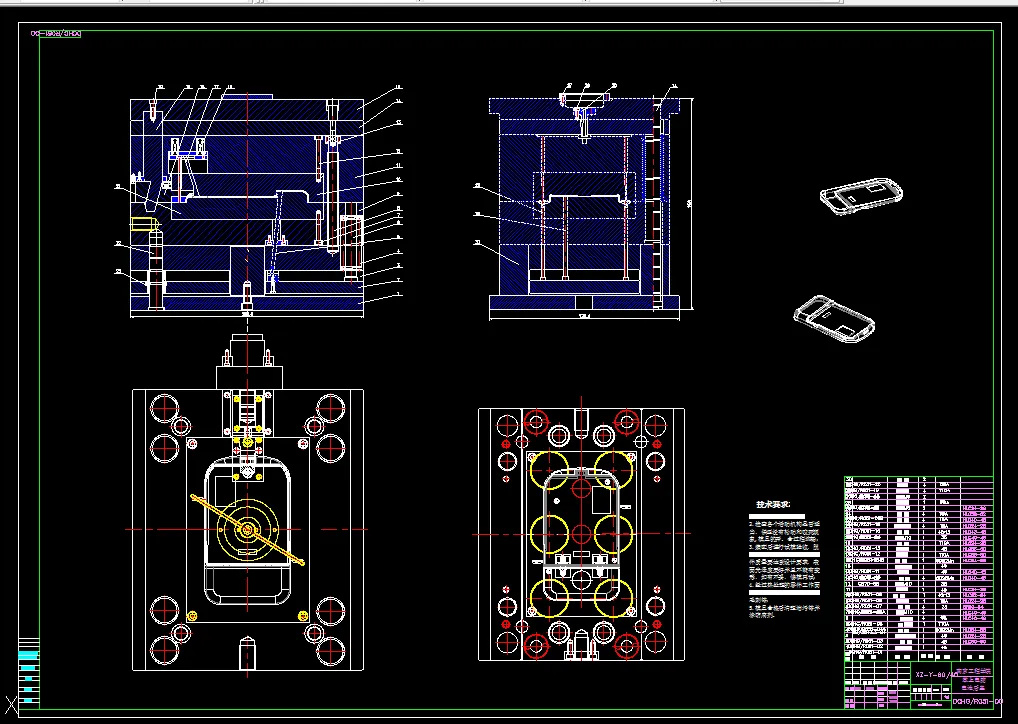Pick the mirrored drawing number label in the sheet corner
The image size is (1018, 724).
click(56, 34)
